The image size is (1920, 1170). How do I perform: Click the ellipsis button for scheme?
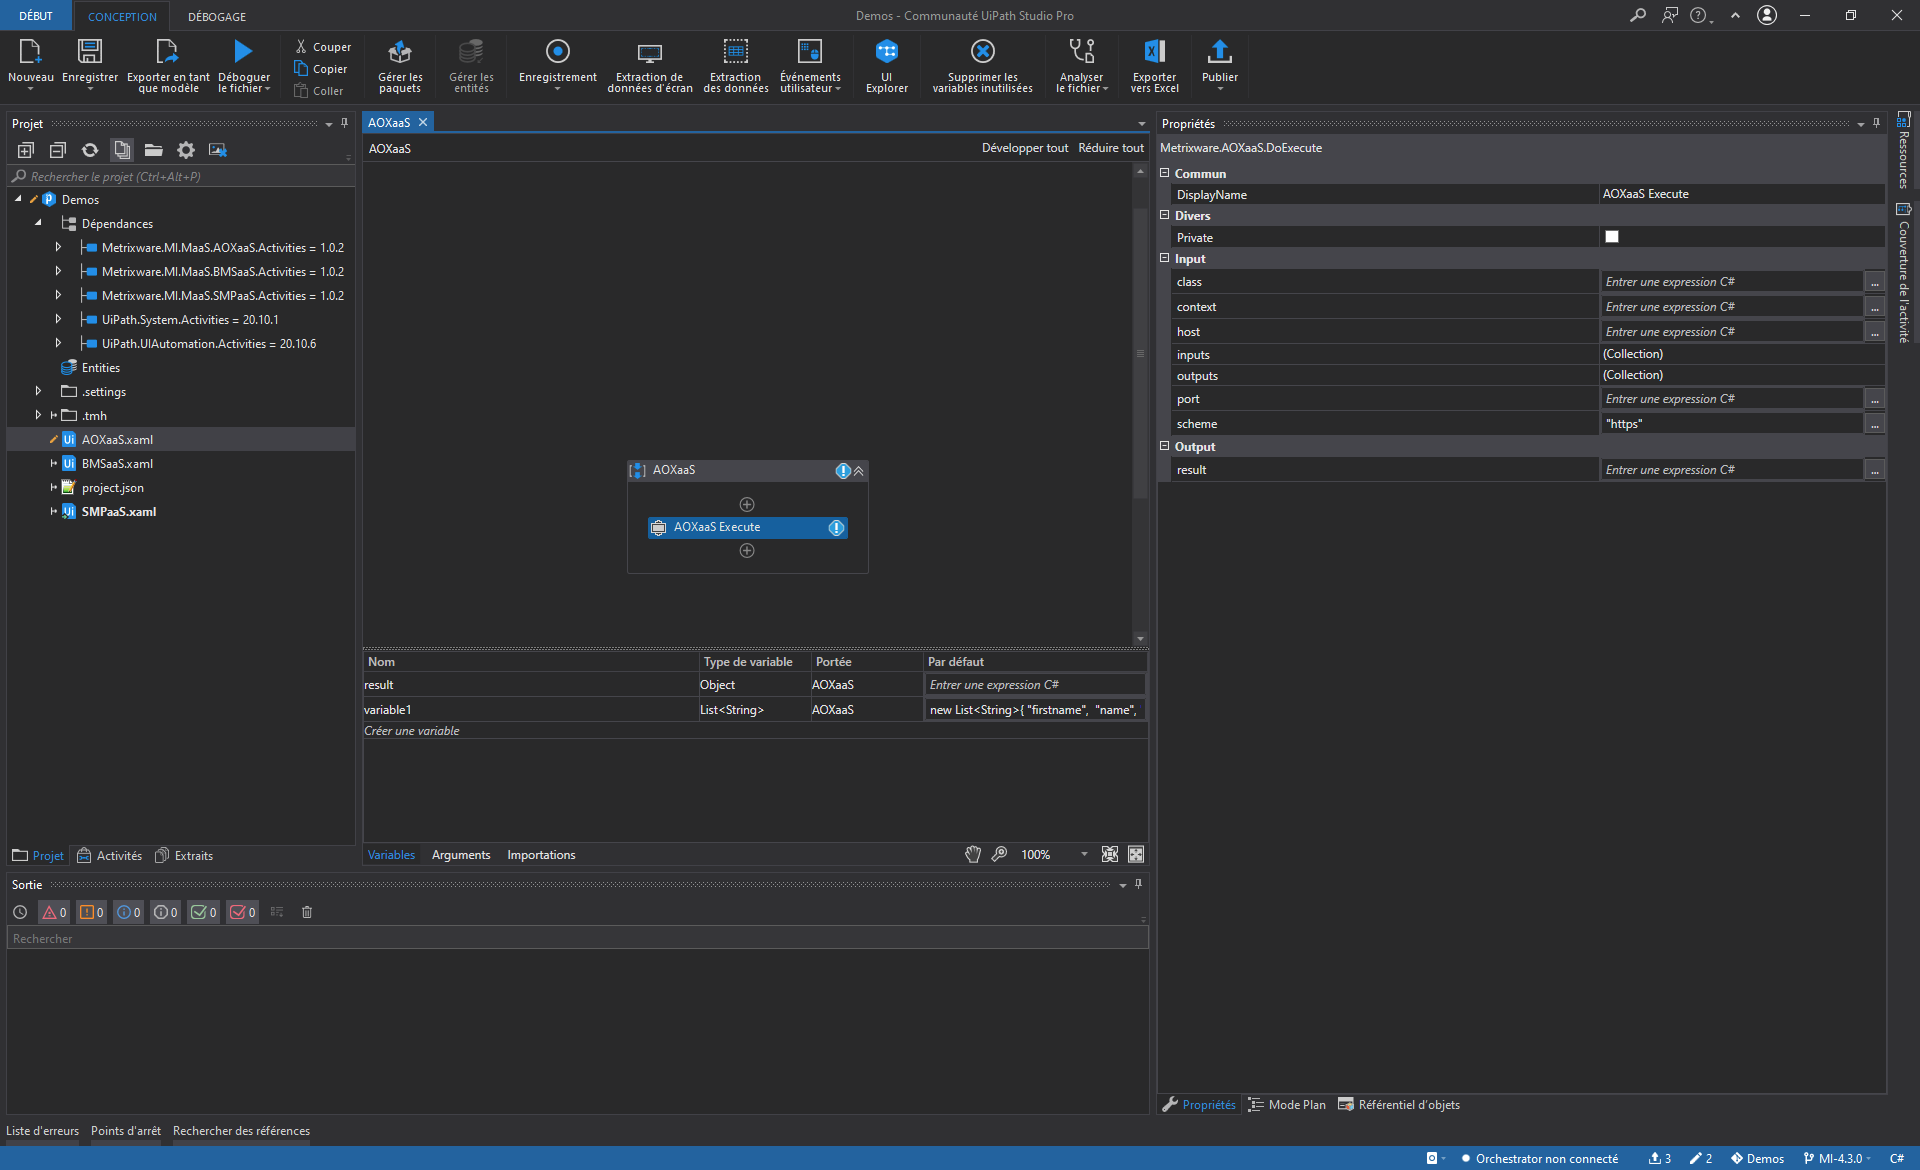point(1875,424)
